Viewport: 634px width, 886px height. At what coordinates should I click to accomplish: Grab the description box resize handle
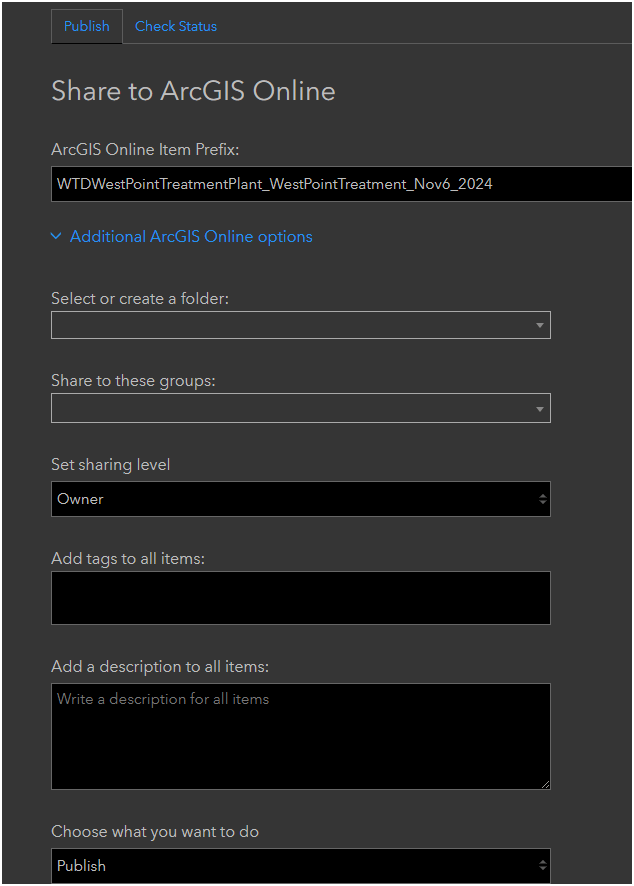pyautogui.click(x=545, y=784)
